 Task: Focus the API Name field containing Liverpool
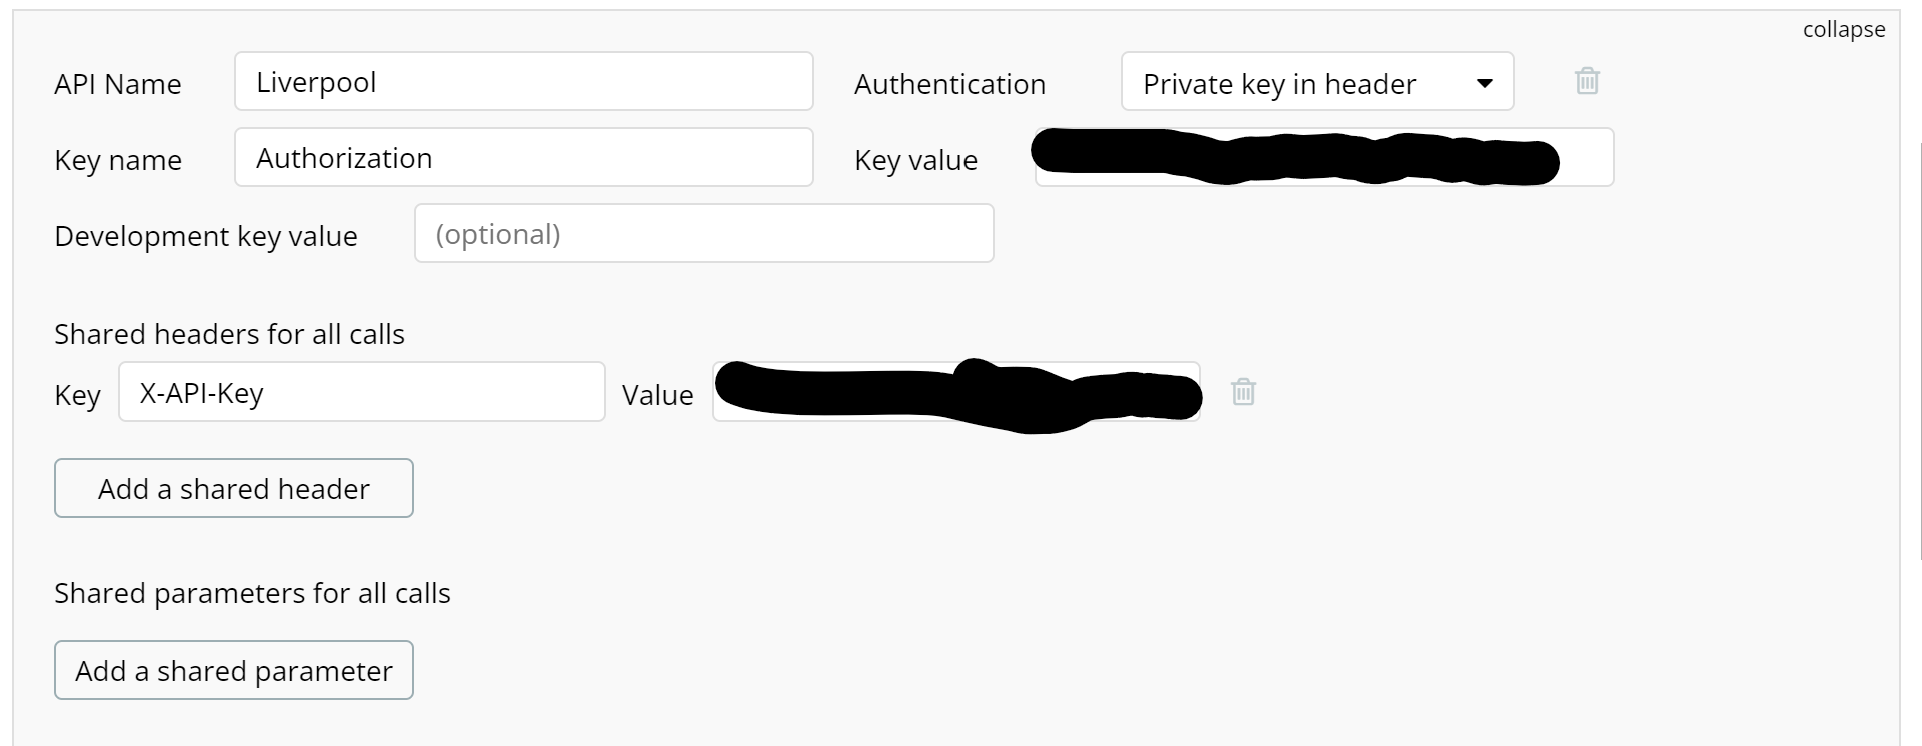tap(524, 81)
